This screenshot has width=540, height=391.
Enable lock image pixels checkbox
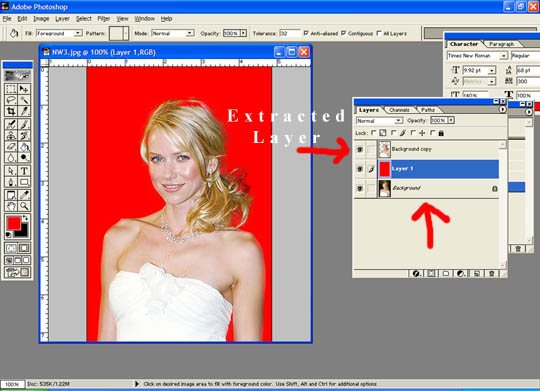393,133
